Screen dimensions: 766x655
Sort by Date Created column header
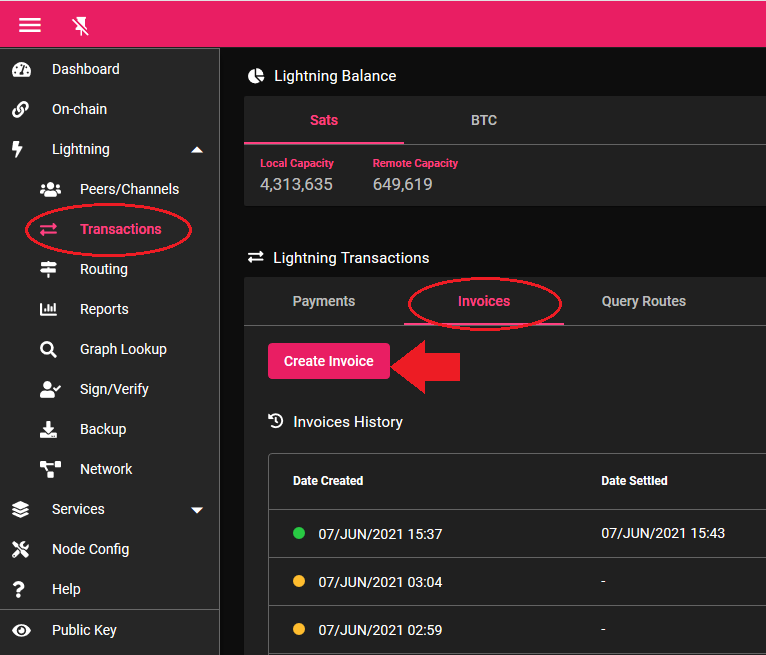tap(328, 481)
